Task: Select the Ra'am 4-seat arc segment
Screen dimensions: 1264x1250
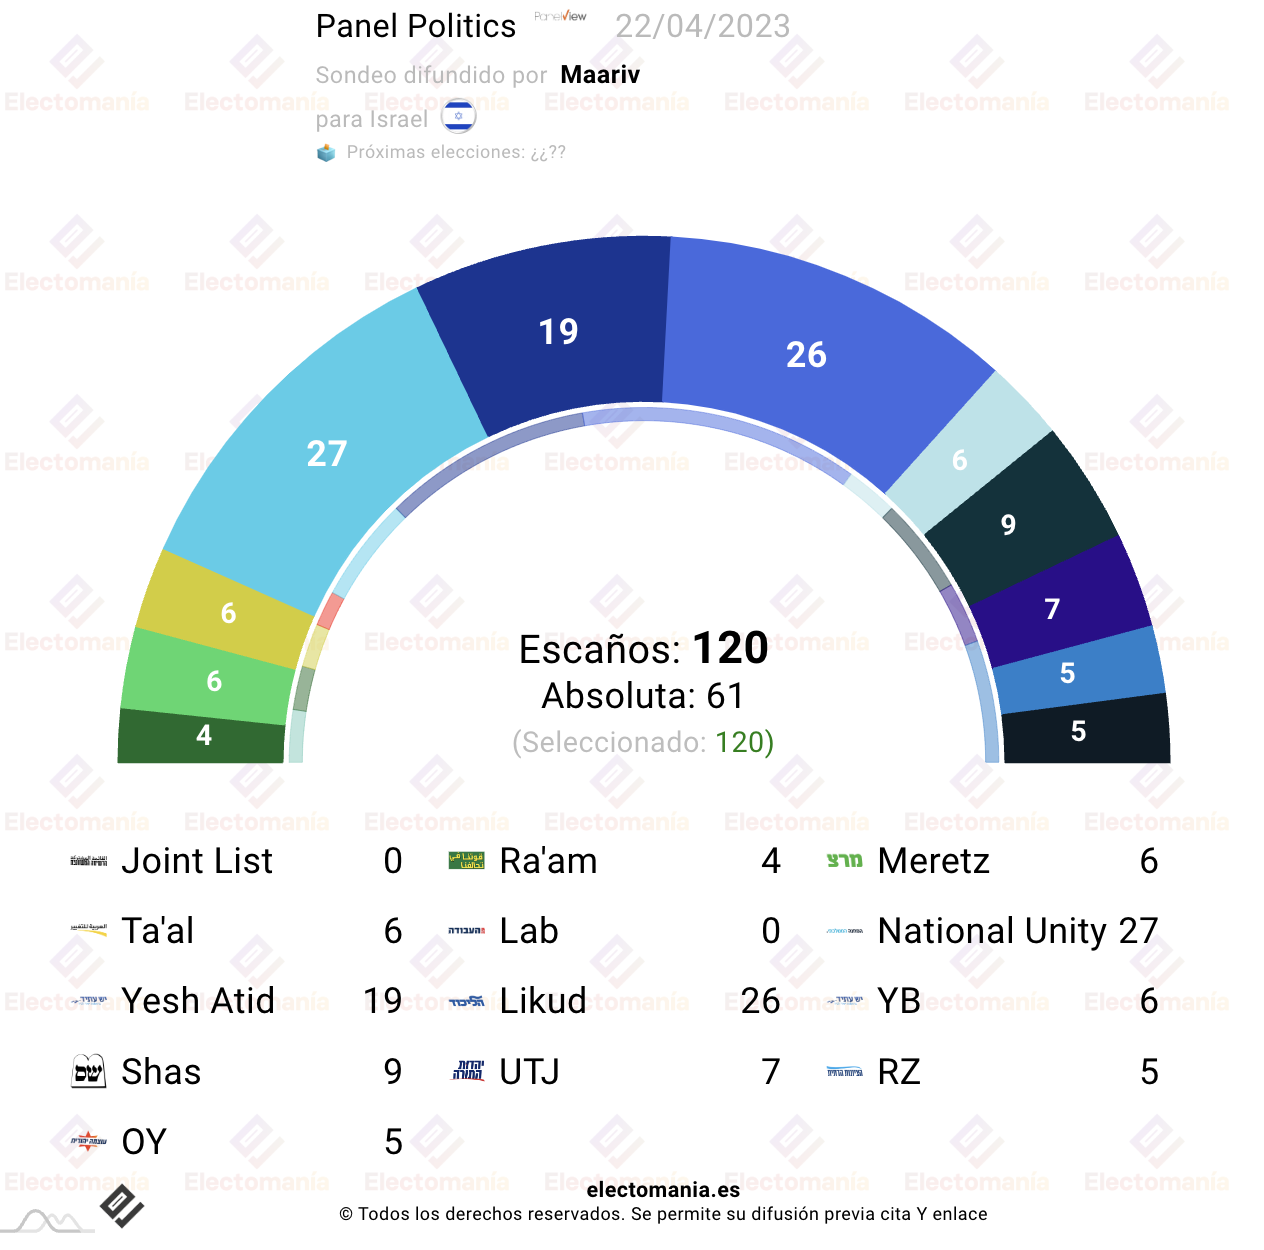Action: [203, 736]
